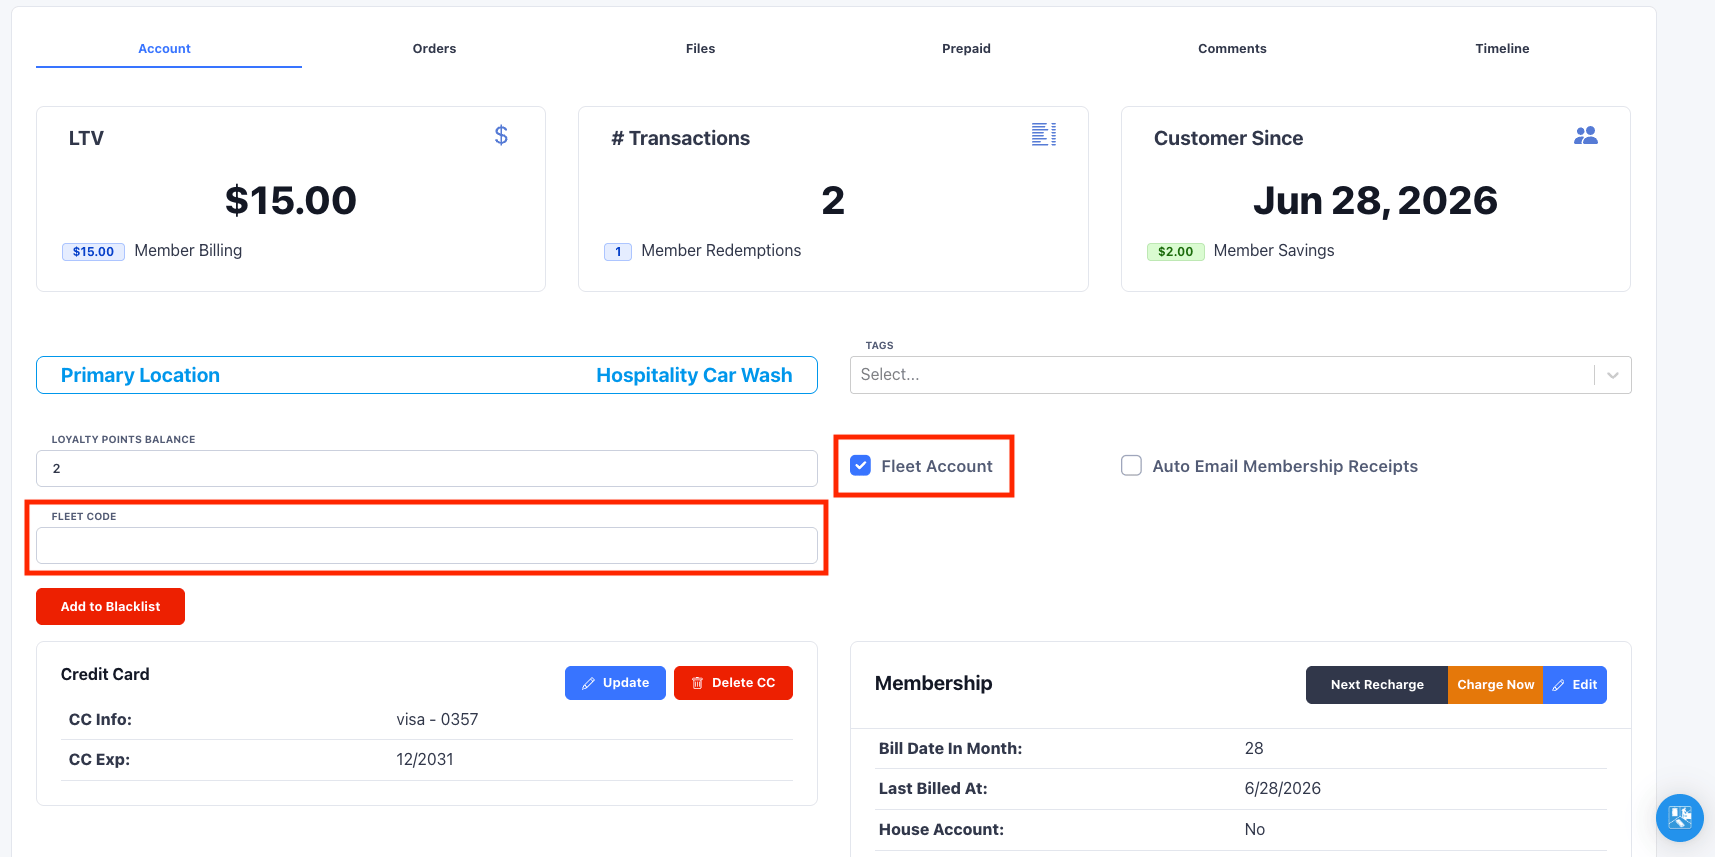
Task: Select the visa - 0357 CC info text
Action: (x=437, y=719)
